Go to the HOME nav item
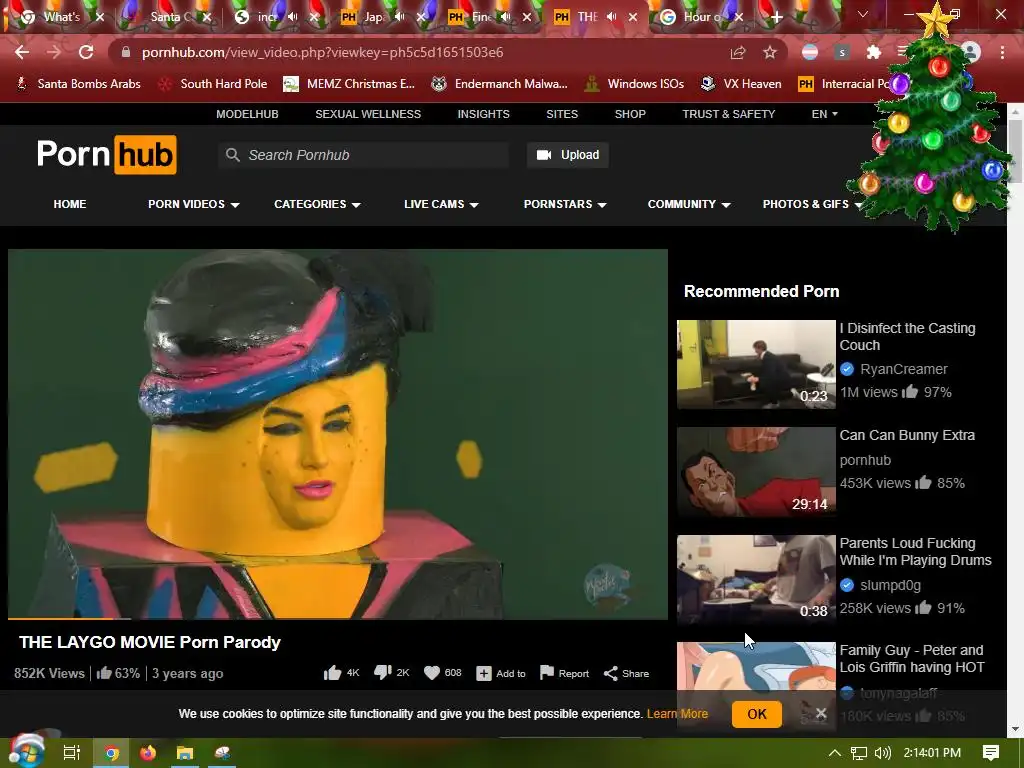This screenshot has width=1024, height=768. coord(70,204)
